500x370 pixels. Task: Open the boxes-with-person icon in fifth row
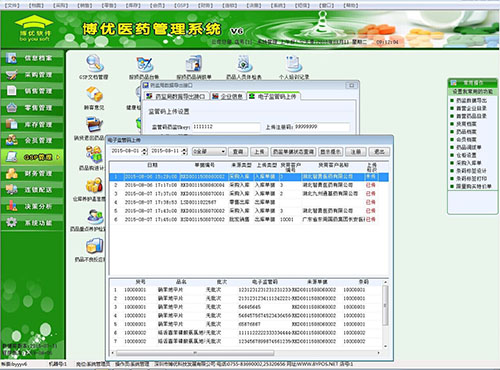(x=94, y=185)
